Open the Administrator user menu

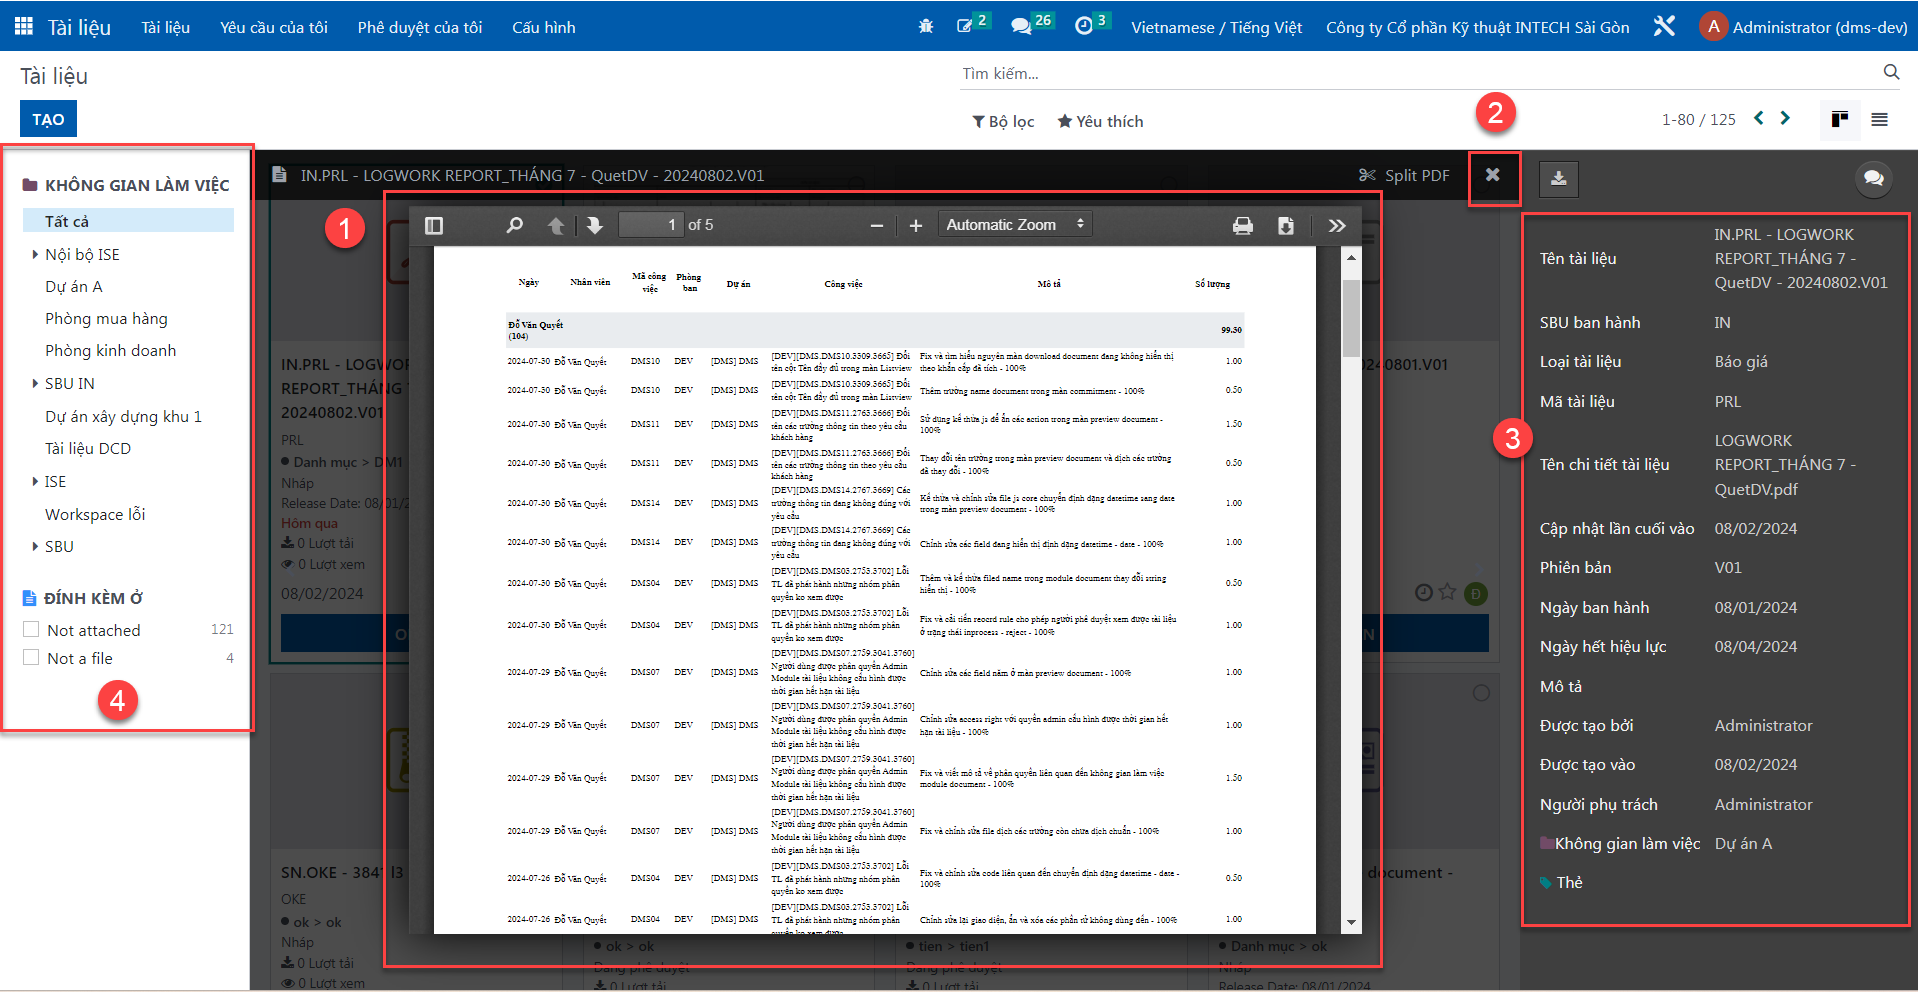click(1803, 27)
